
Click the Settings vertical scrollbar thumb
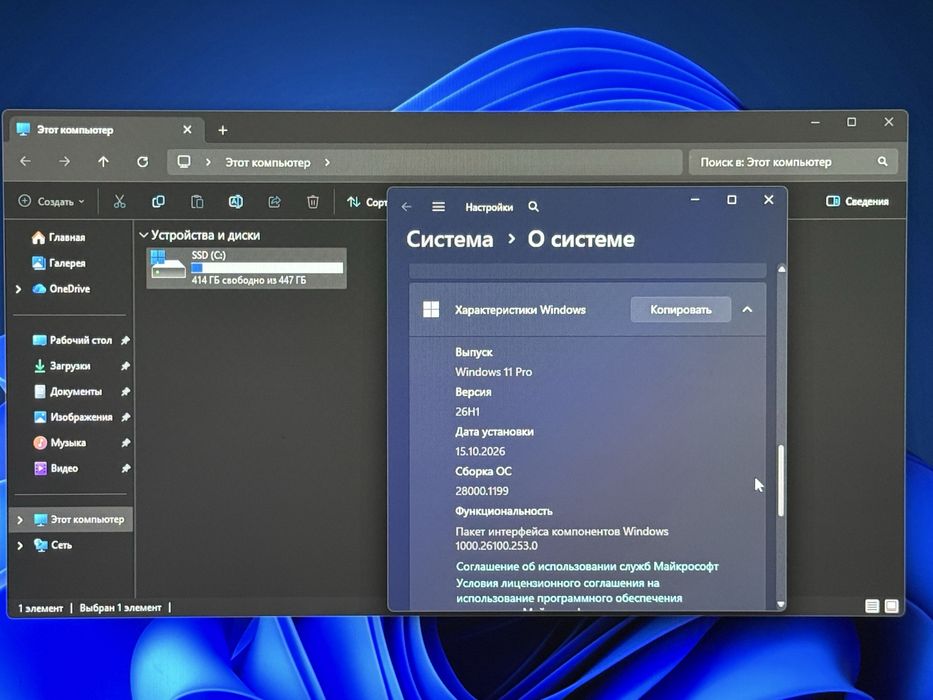(781, 480)
